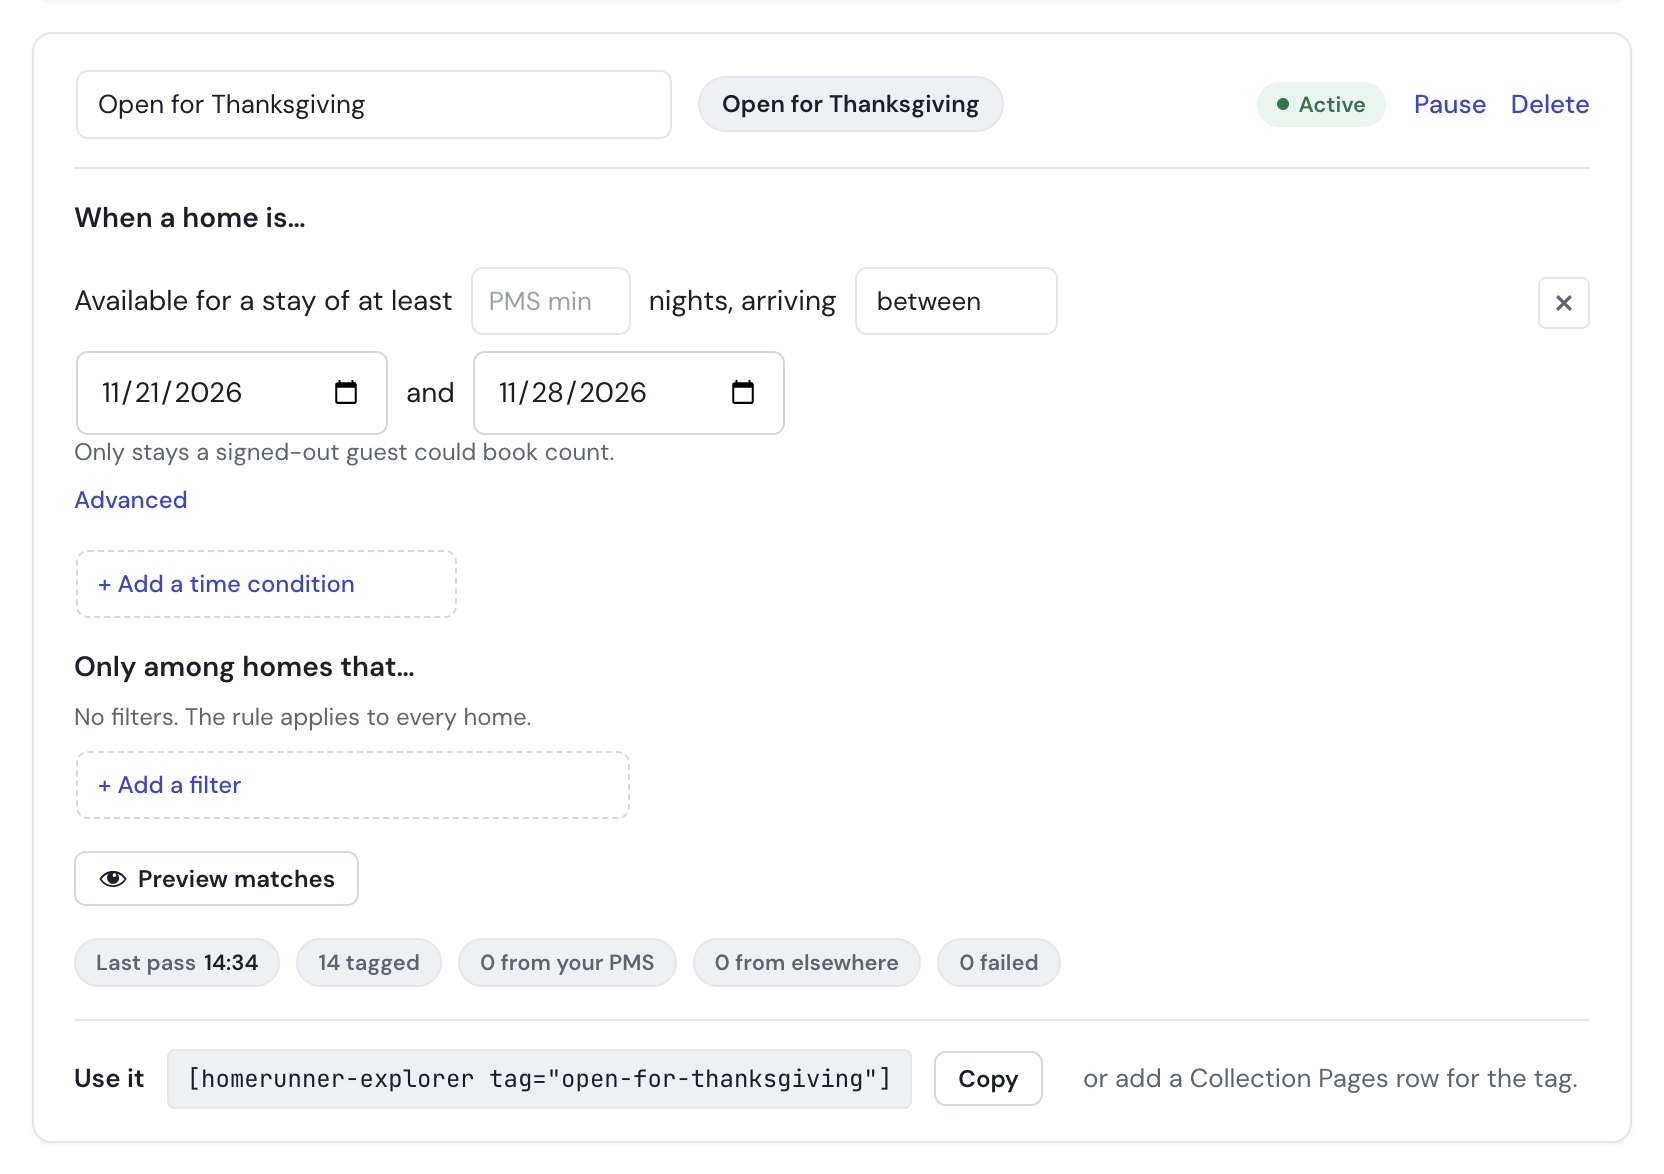Remove the time condition with the X button
The height and width of the screenshot is (1174, 1664).
[x=1564, y=303]
